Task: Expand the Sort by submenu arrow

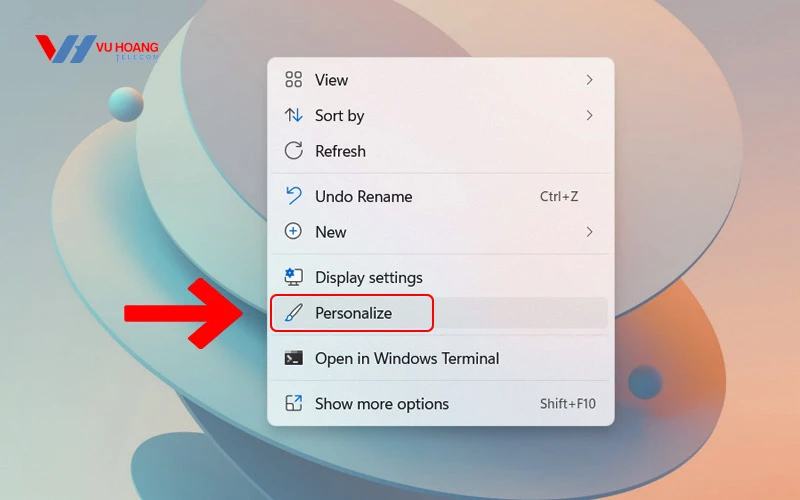Action: click(x=589, y=115)
